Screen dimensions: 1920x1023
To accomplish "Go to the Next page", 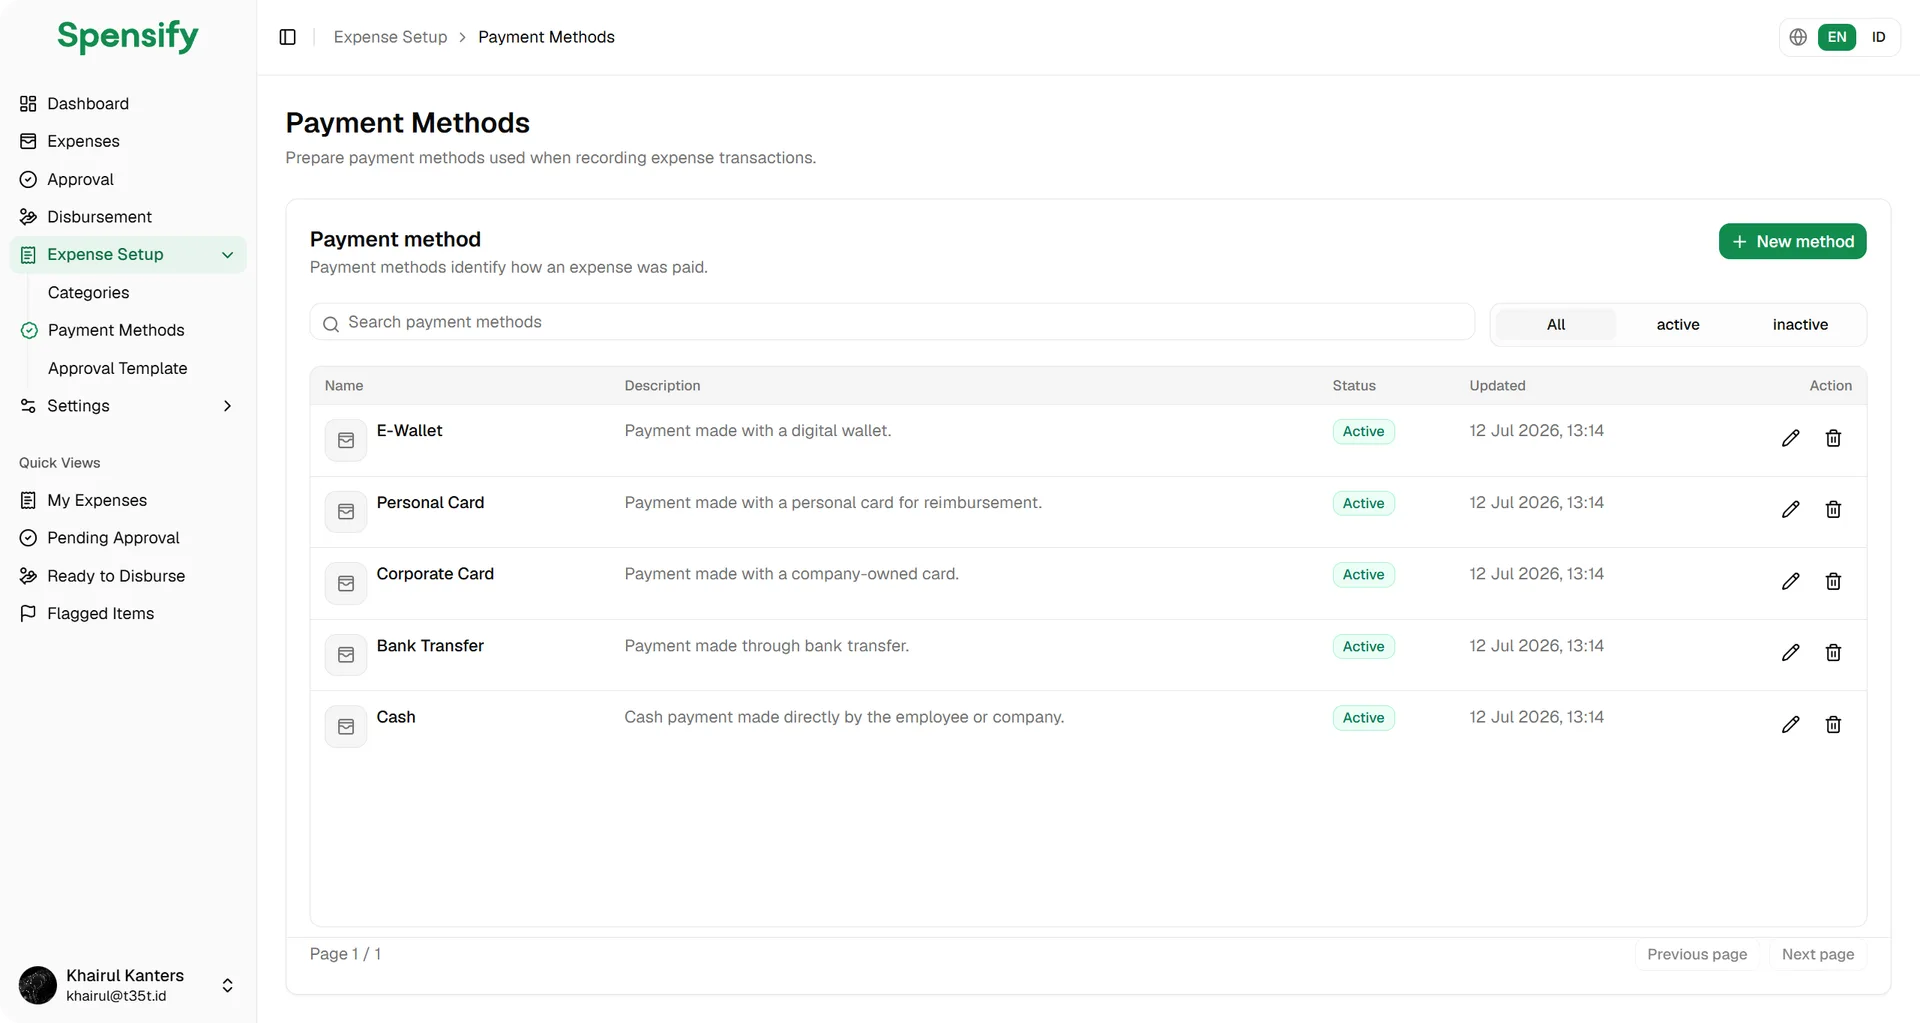I will [x=1817, y=955].
